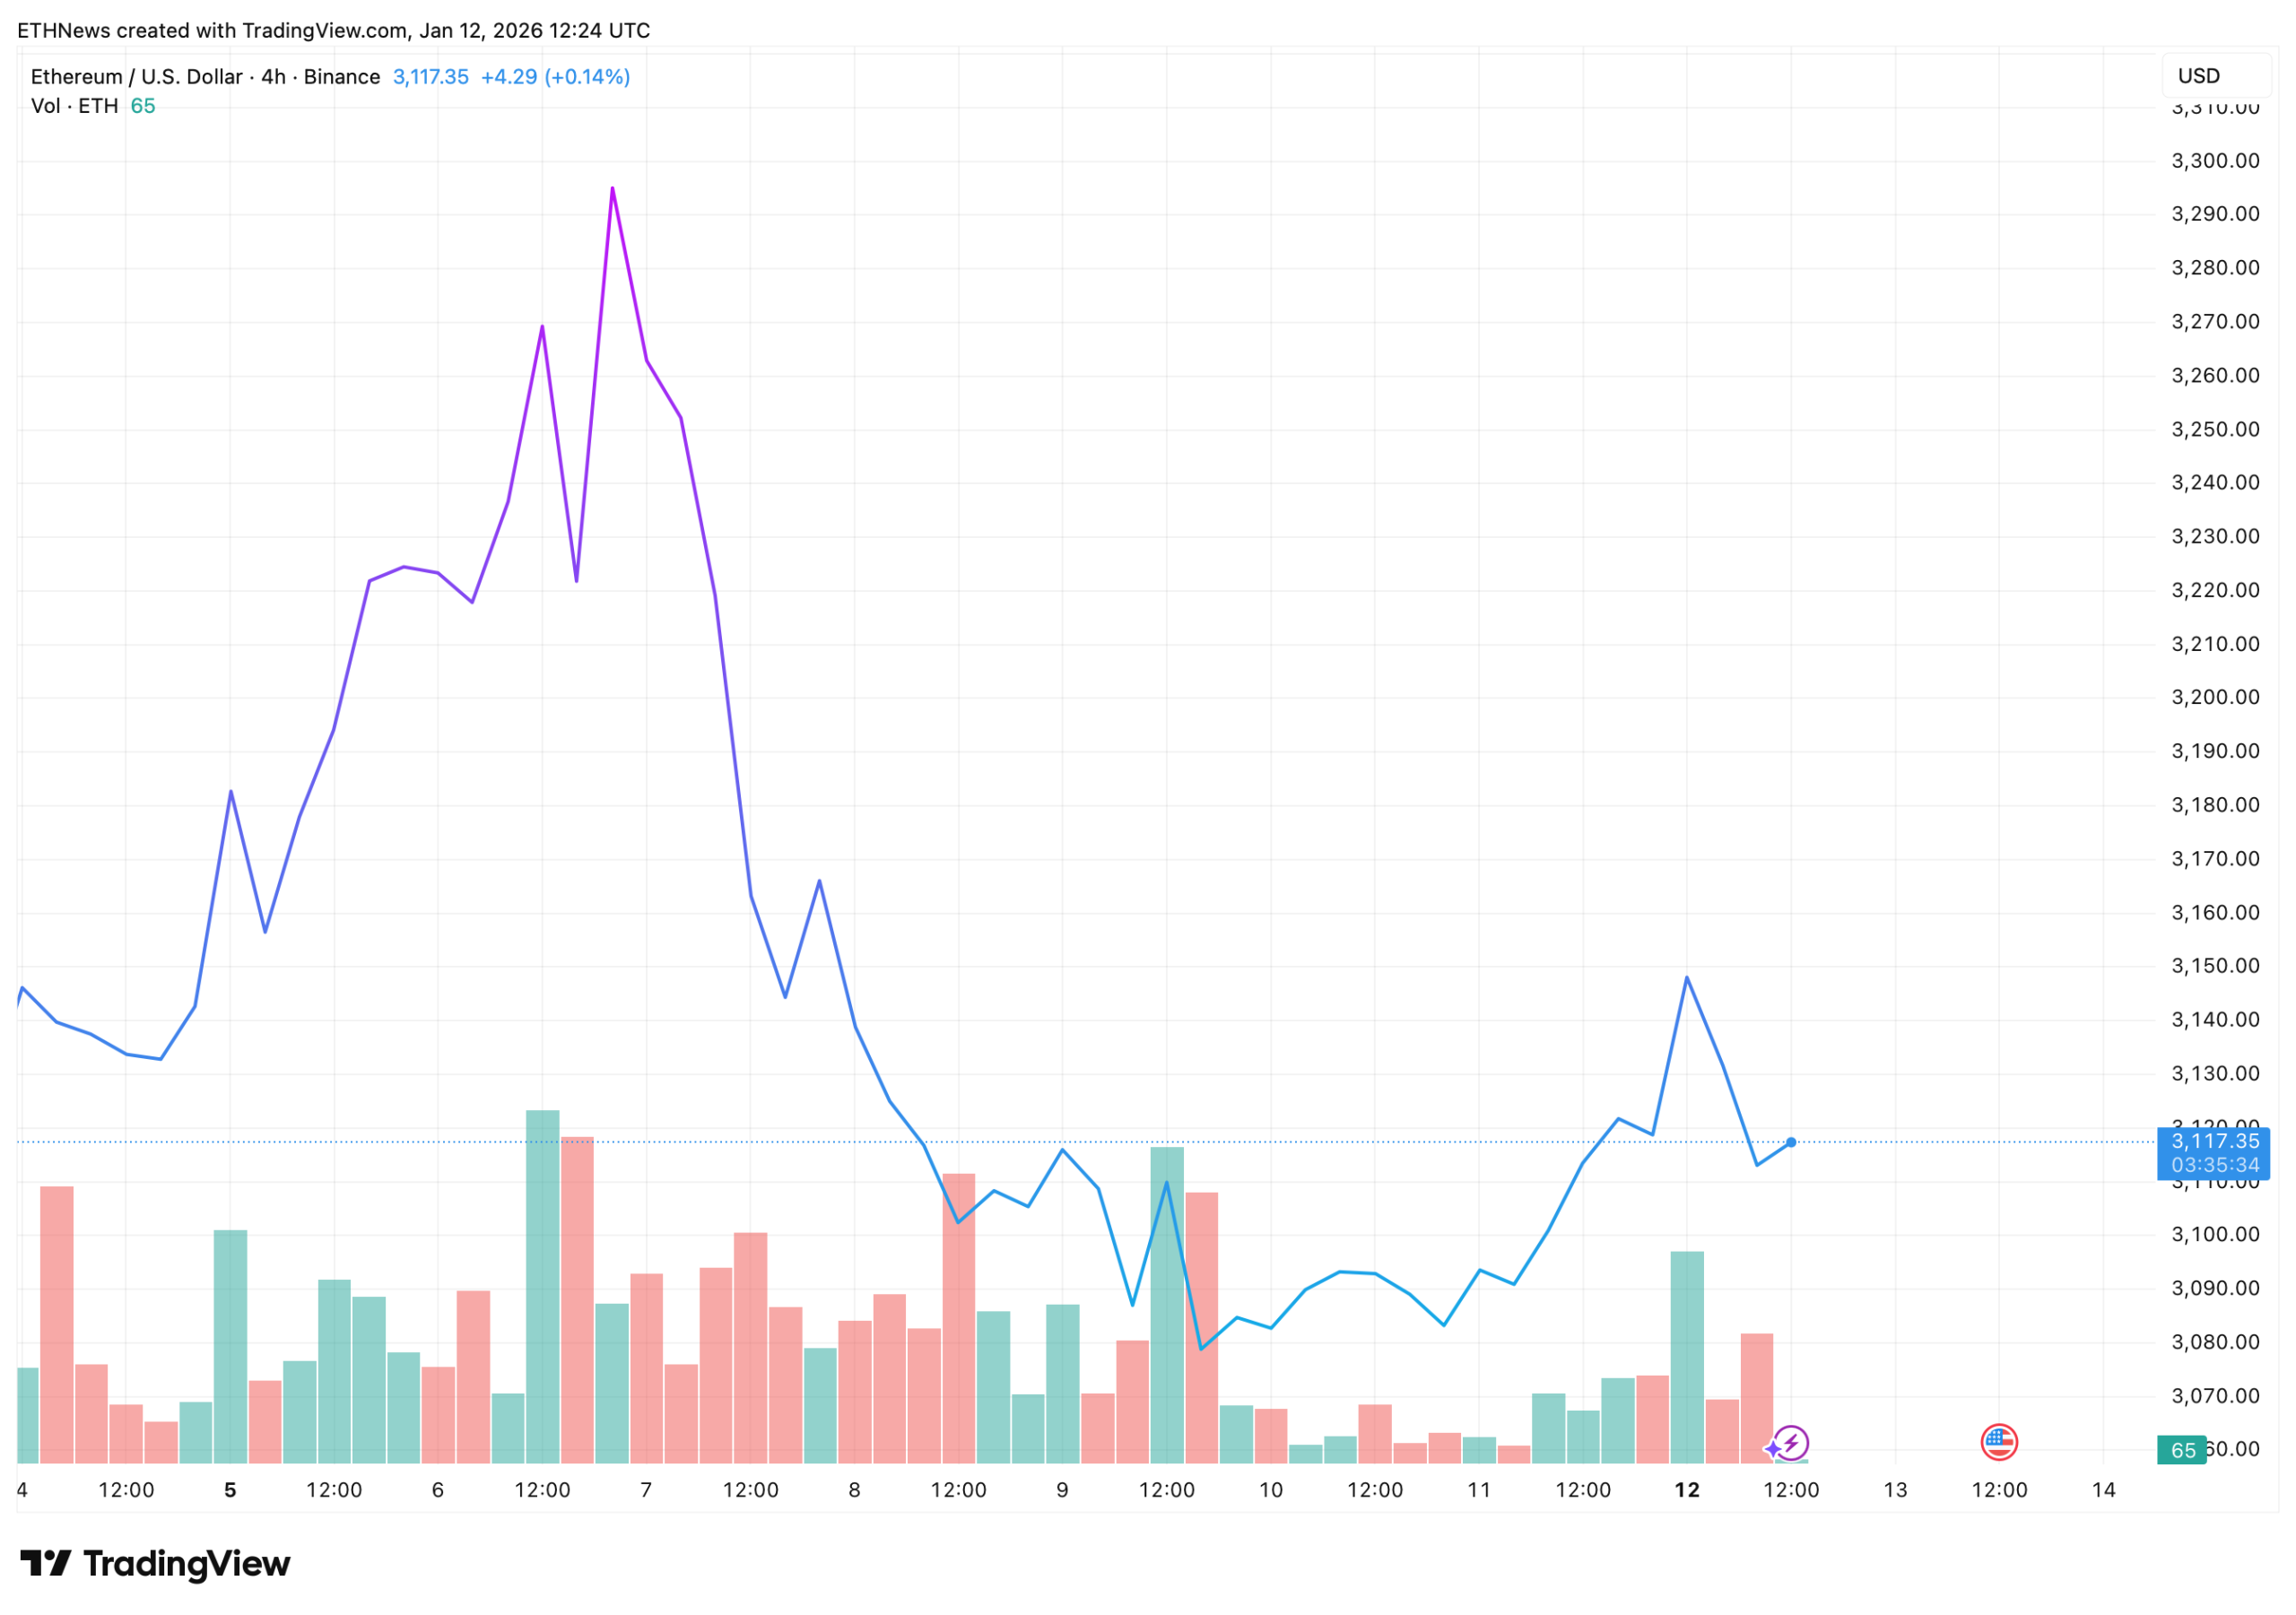2296x1615 pixels.
Task: Click the Ethereum / U.S. Dollar symbol title
Action: [136, 77]
